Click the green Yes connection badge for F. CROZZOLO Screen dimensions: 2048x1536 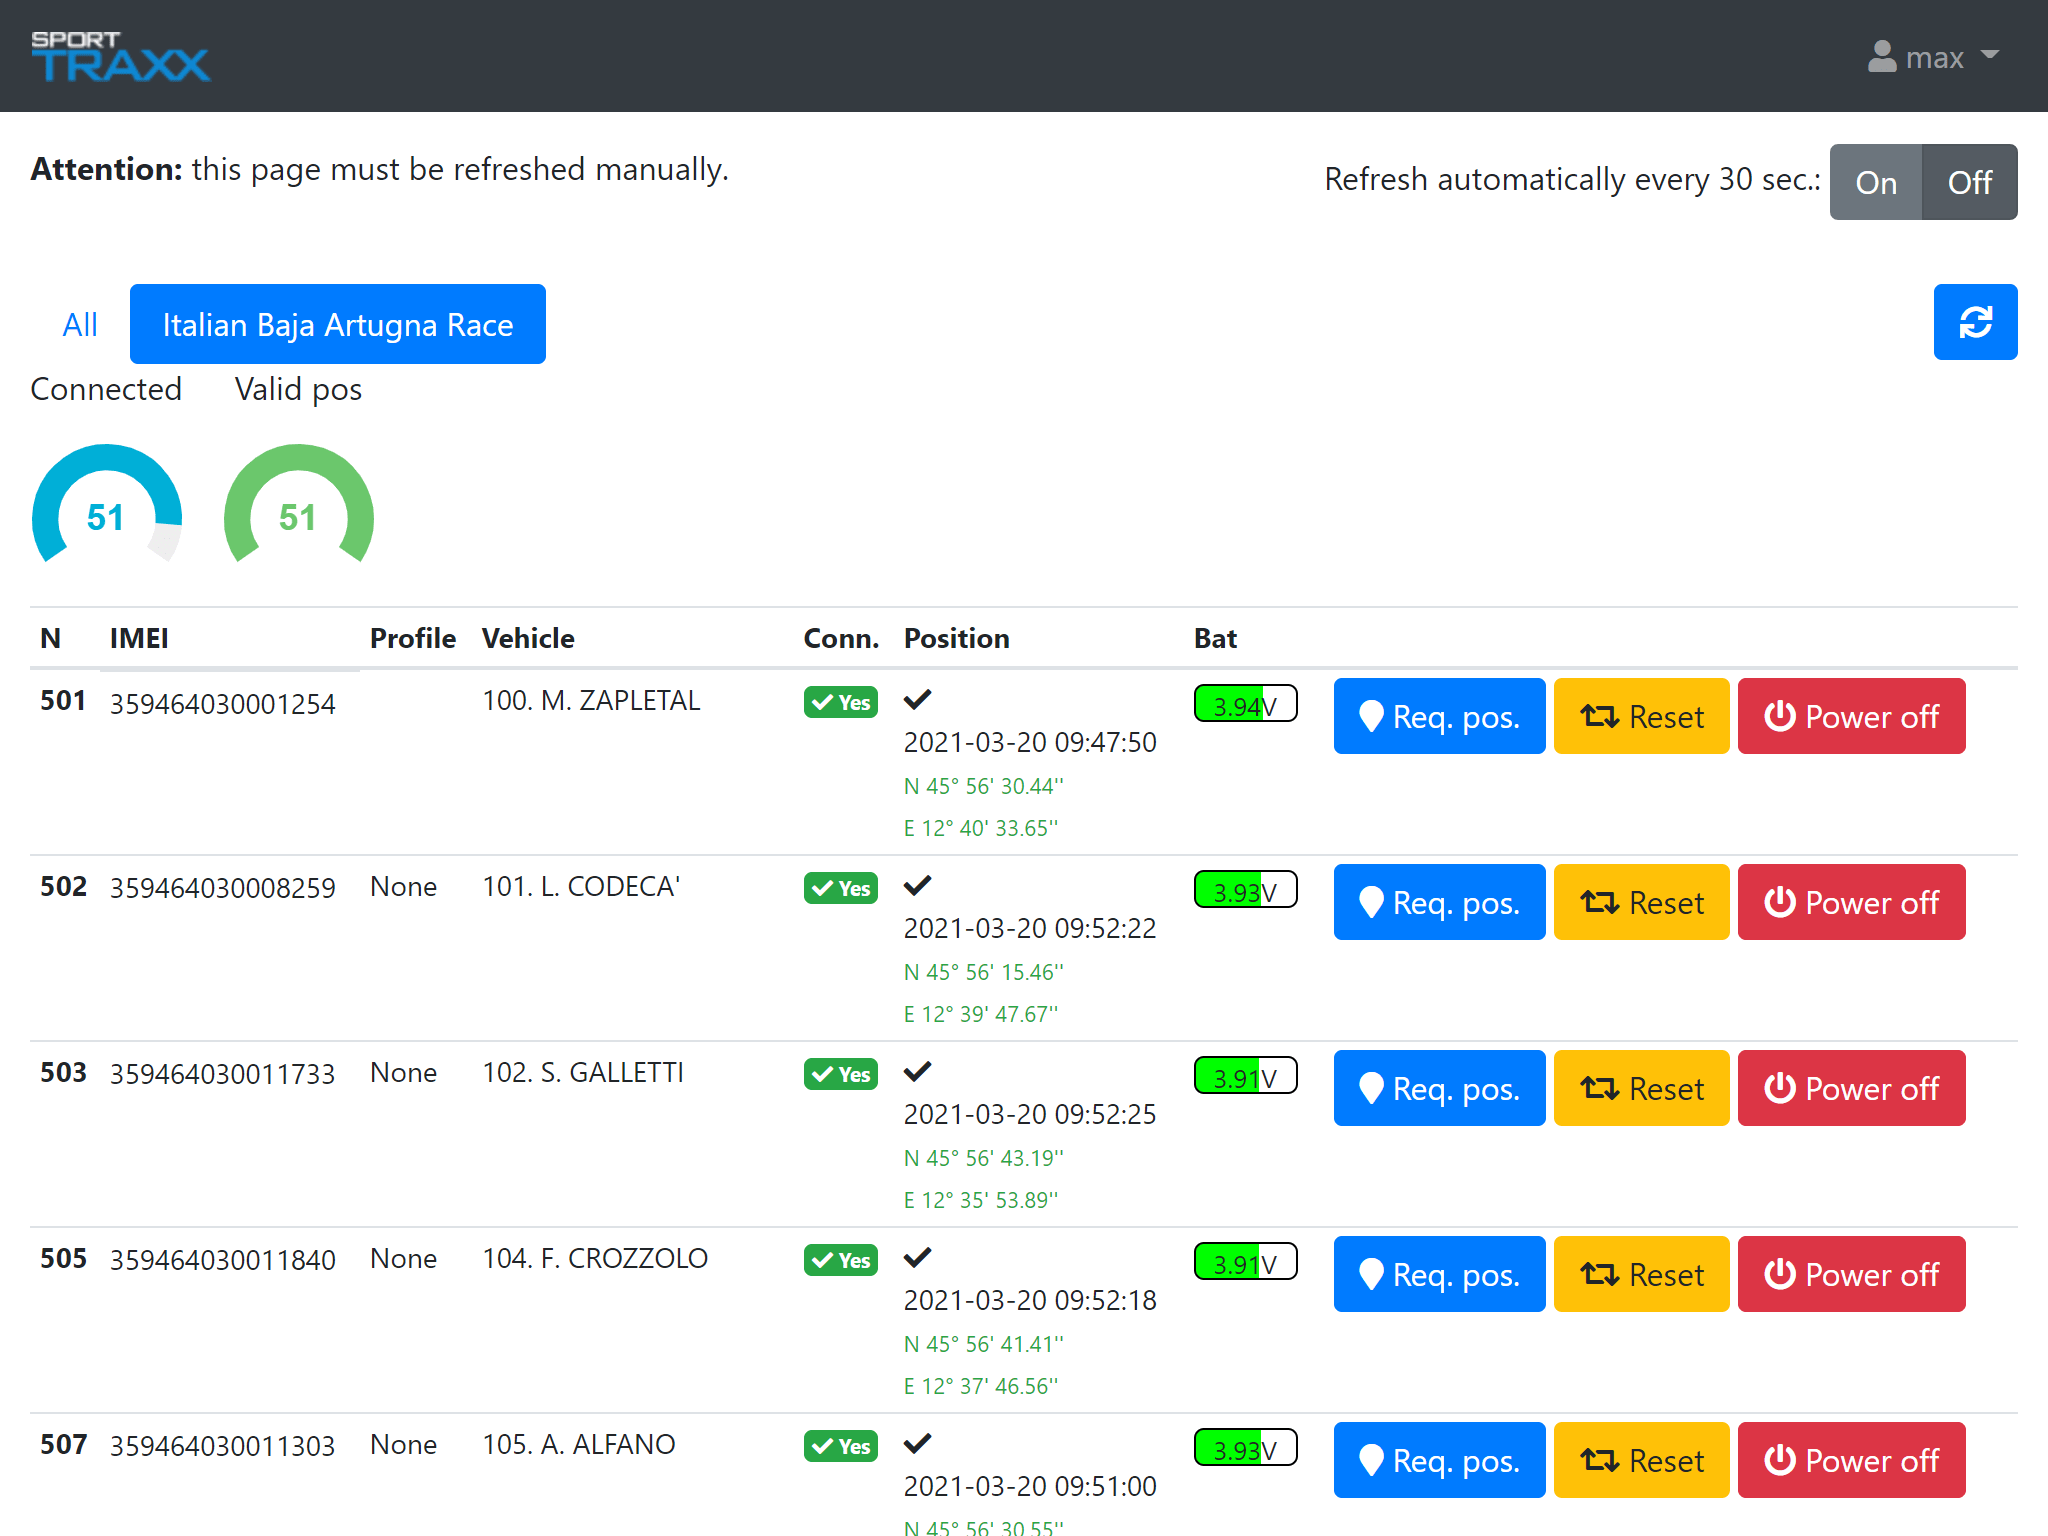click(x=840, y=1260)
